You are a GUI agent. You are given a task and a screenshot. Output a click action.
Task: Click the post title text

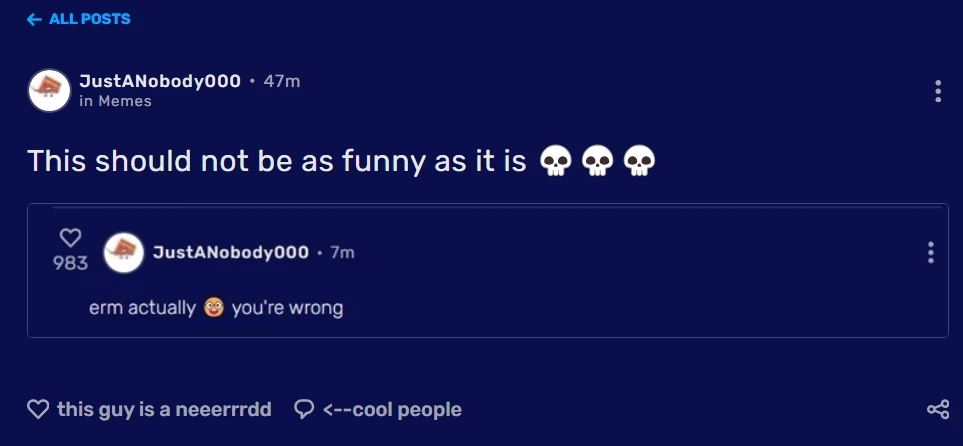(x=276, y=160)
